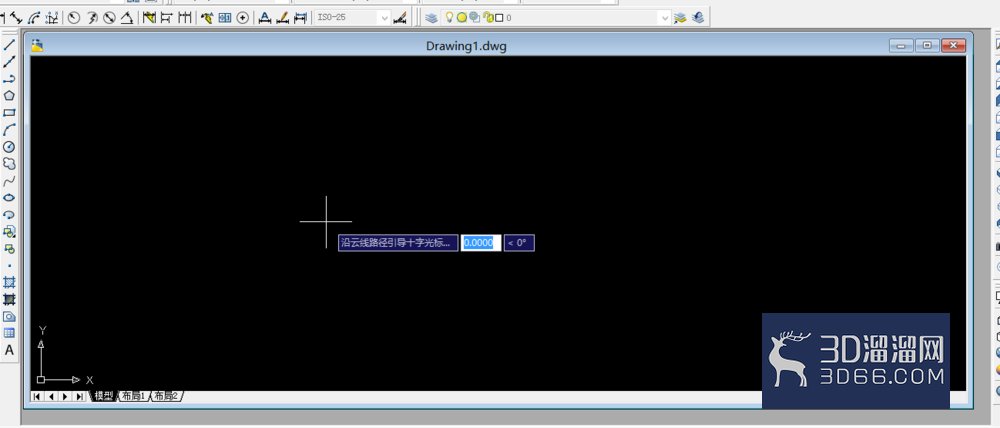Click the Dimension Update icon

300,18
